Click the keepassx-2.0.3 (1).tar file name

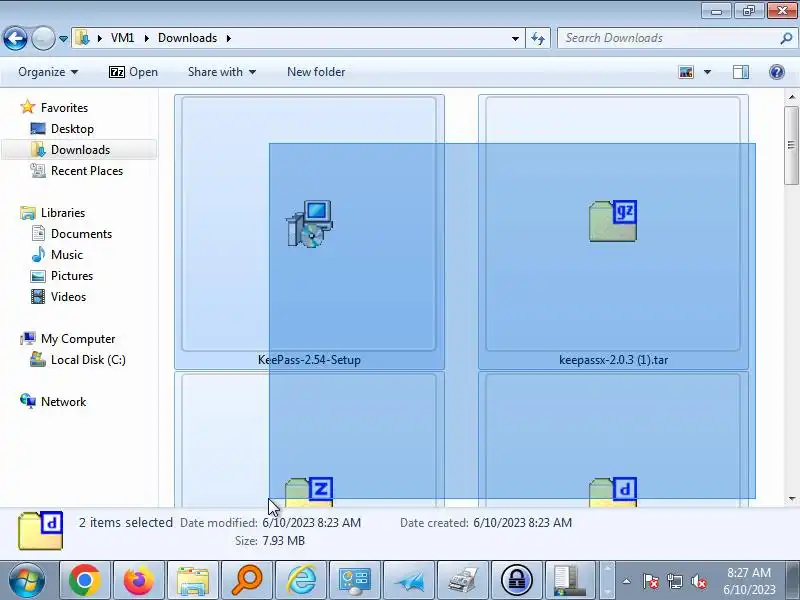(x=613, y=360)
